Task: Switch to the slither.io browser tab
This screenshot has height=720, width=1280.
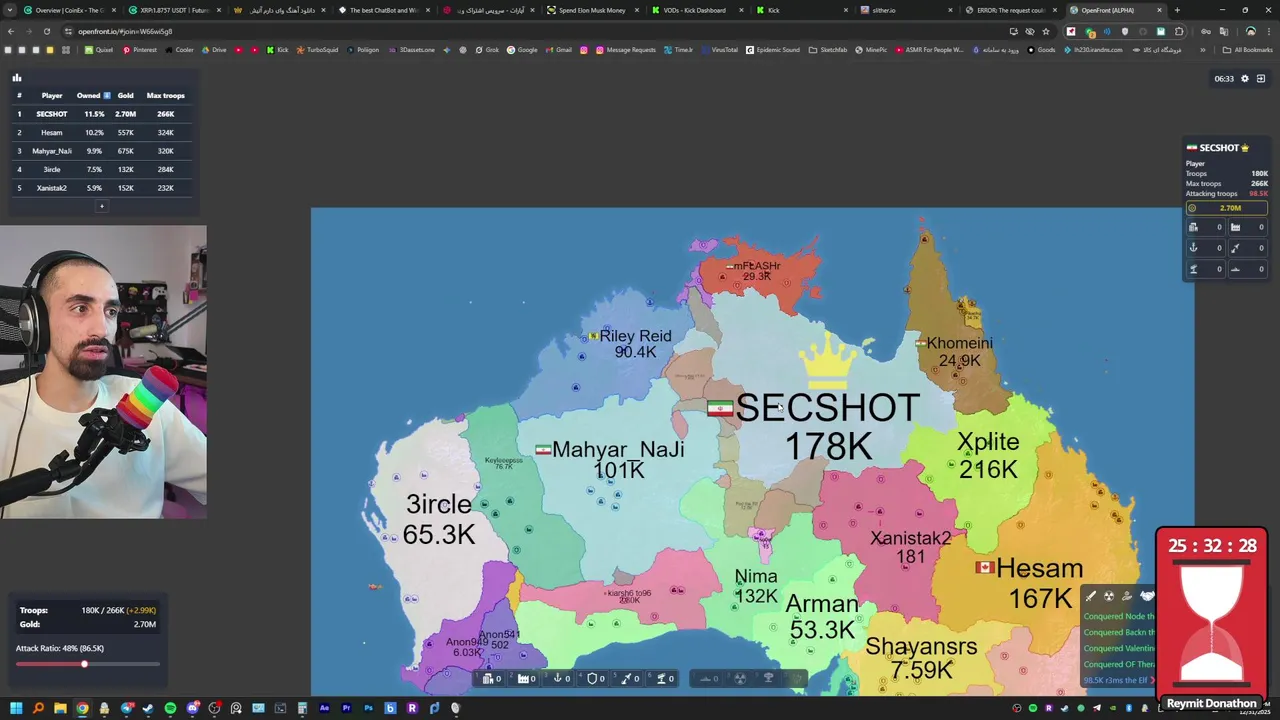Action: pos(905,10)
